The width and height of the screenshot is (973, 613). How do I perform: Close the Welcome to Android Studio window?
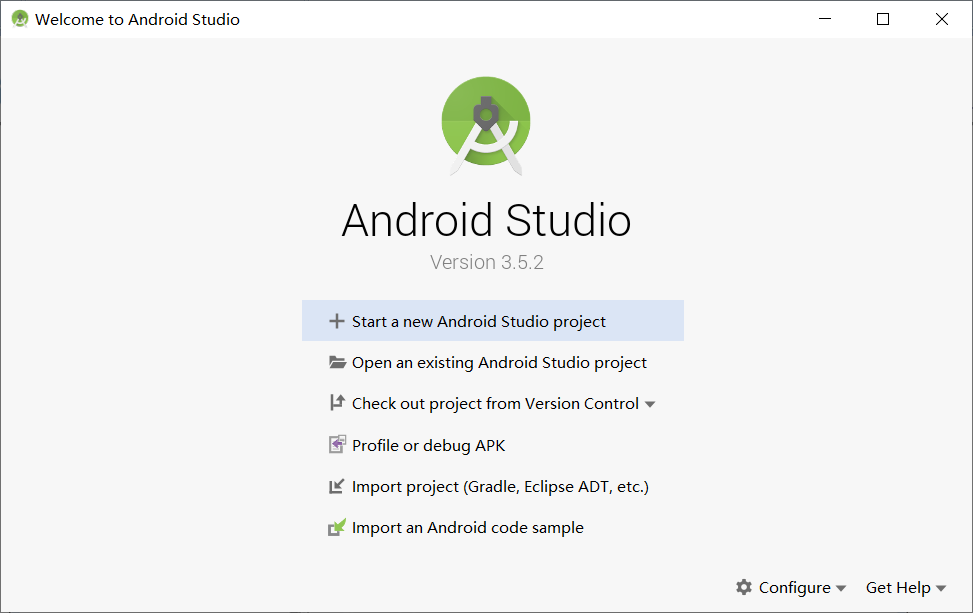pyautogui.click(x=941, y=19)
